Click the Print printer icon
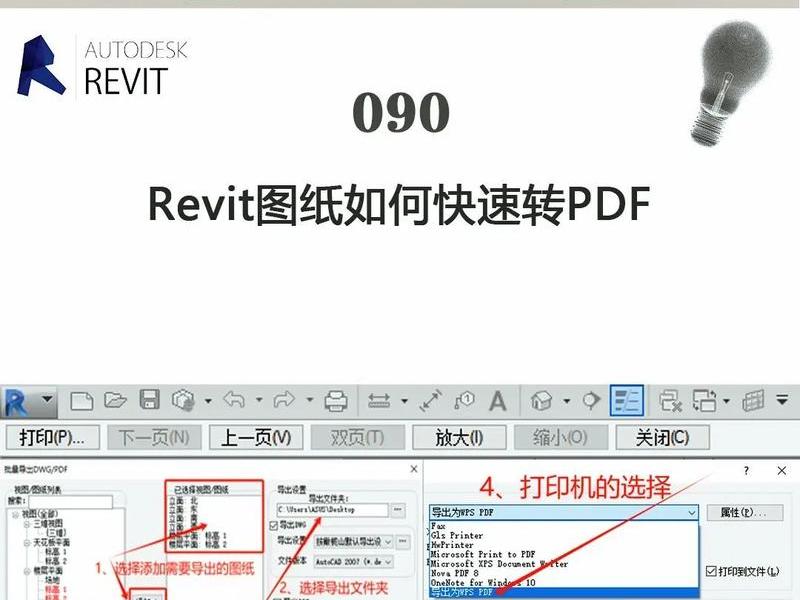 336,401
